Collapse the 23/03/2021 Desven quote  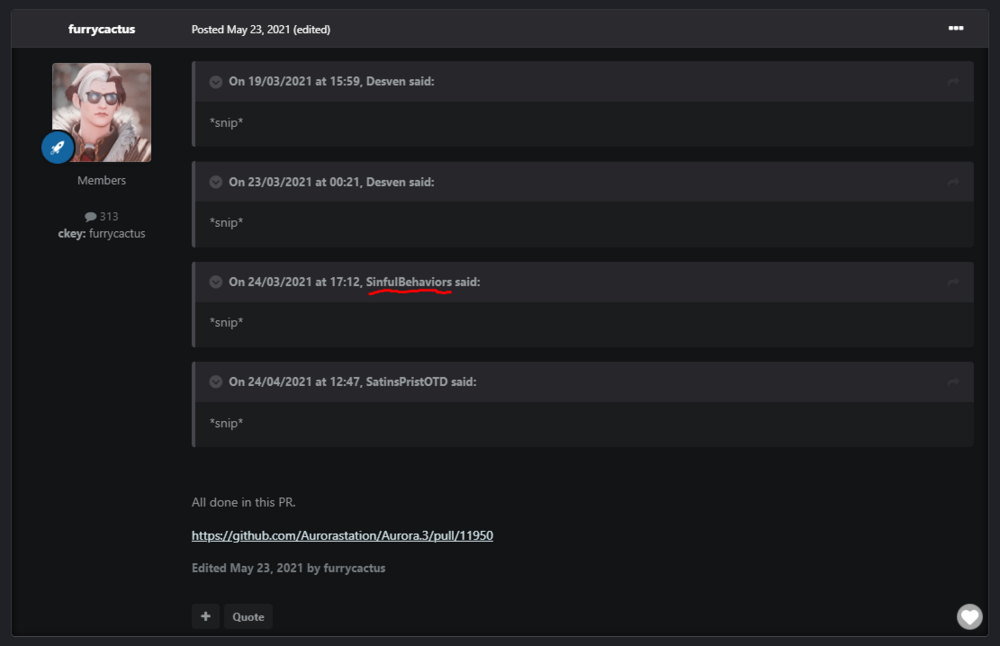coord(216,182)
